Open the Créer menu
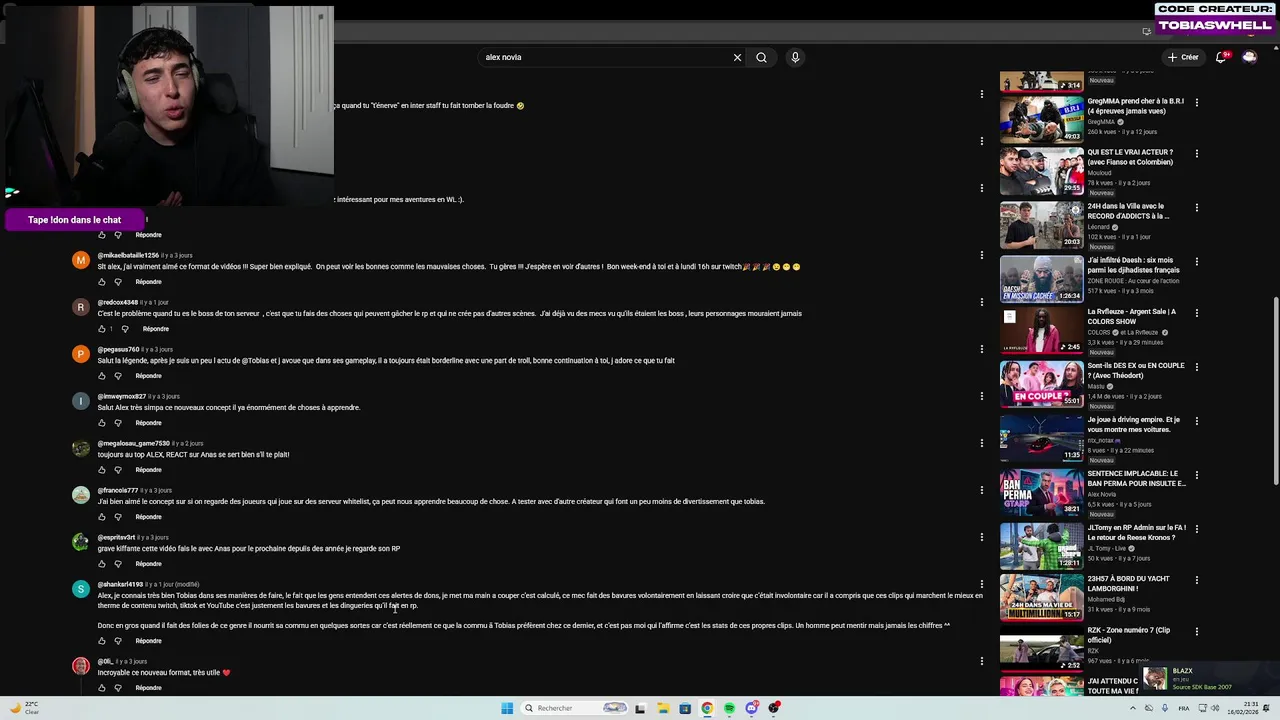The height and width of the screenshot is (720, 1280). [1183, 57]
